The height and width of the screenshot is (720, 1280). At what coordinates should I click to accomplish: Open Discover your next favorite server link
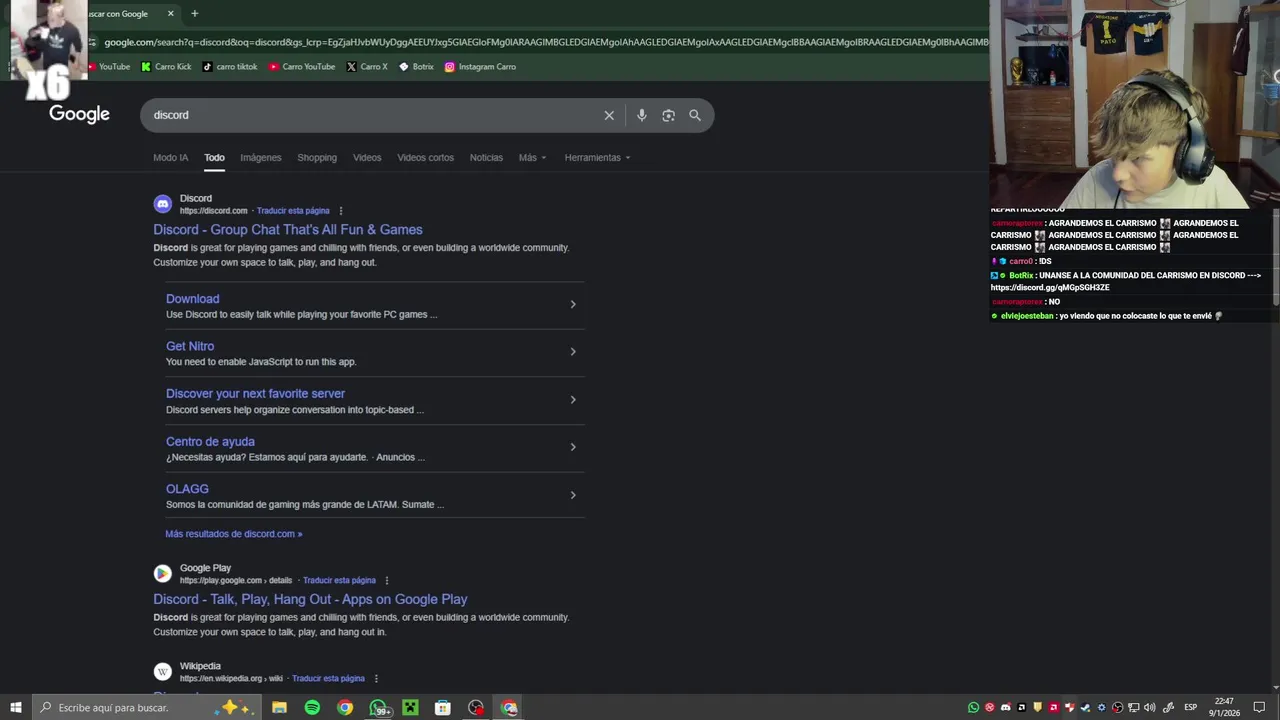pyautogui.click(x=255, y=394)
